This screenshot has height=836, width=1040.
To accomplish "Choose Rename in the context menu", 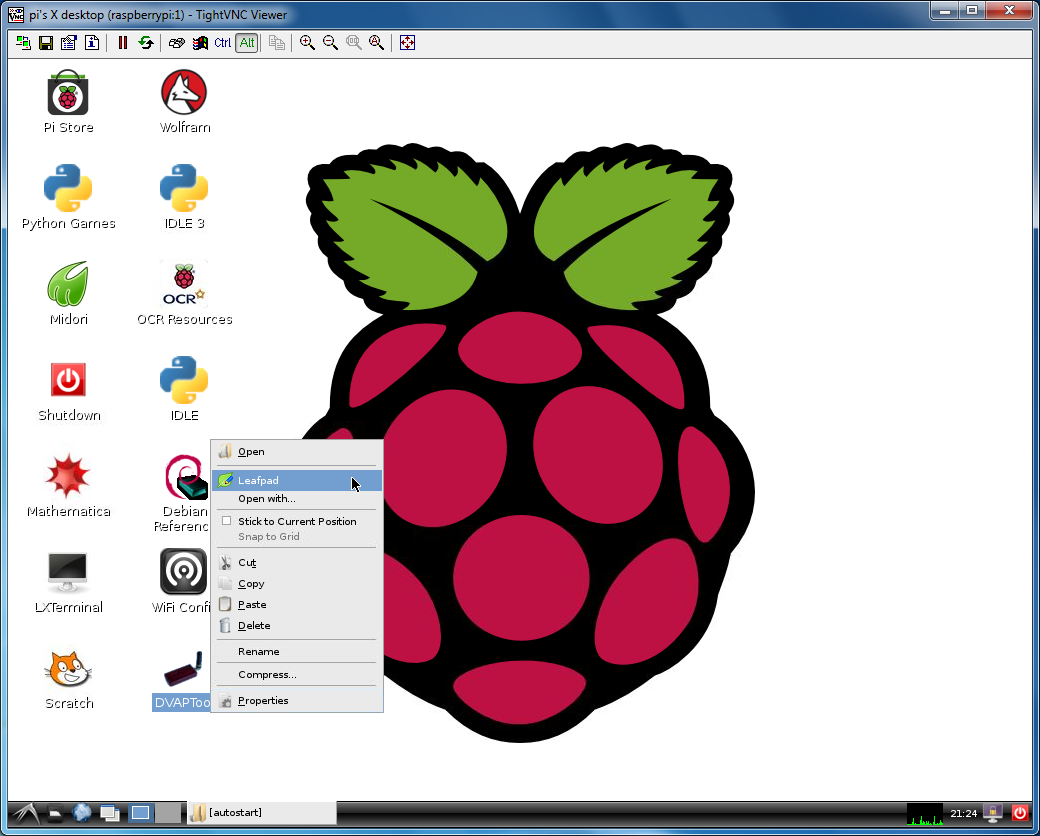I will tap(296, 652).
